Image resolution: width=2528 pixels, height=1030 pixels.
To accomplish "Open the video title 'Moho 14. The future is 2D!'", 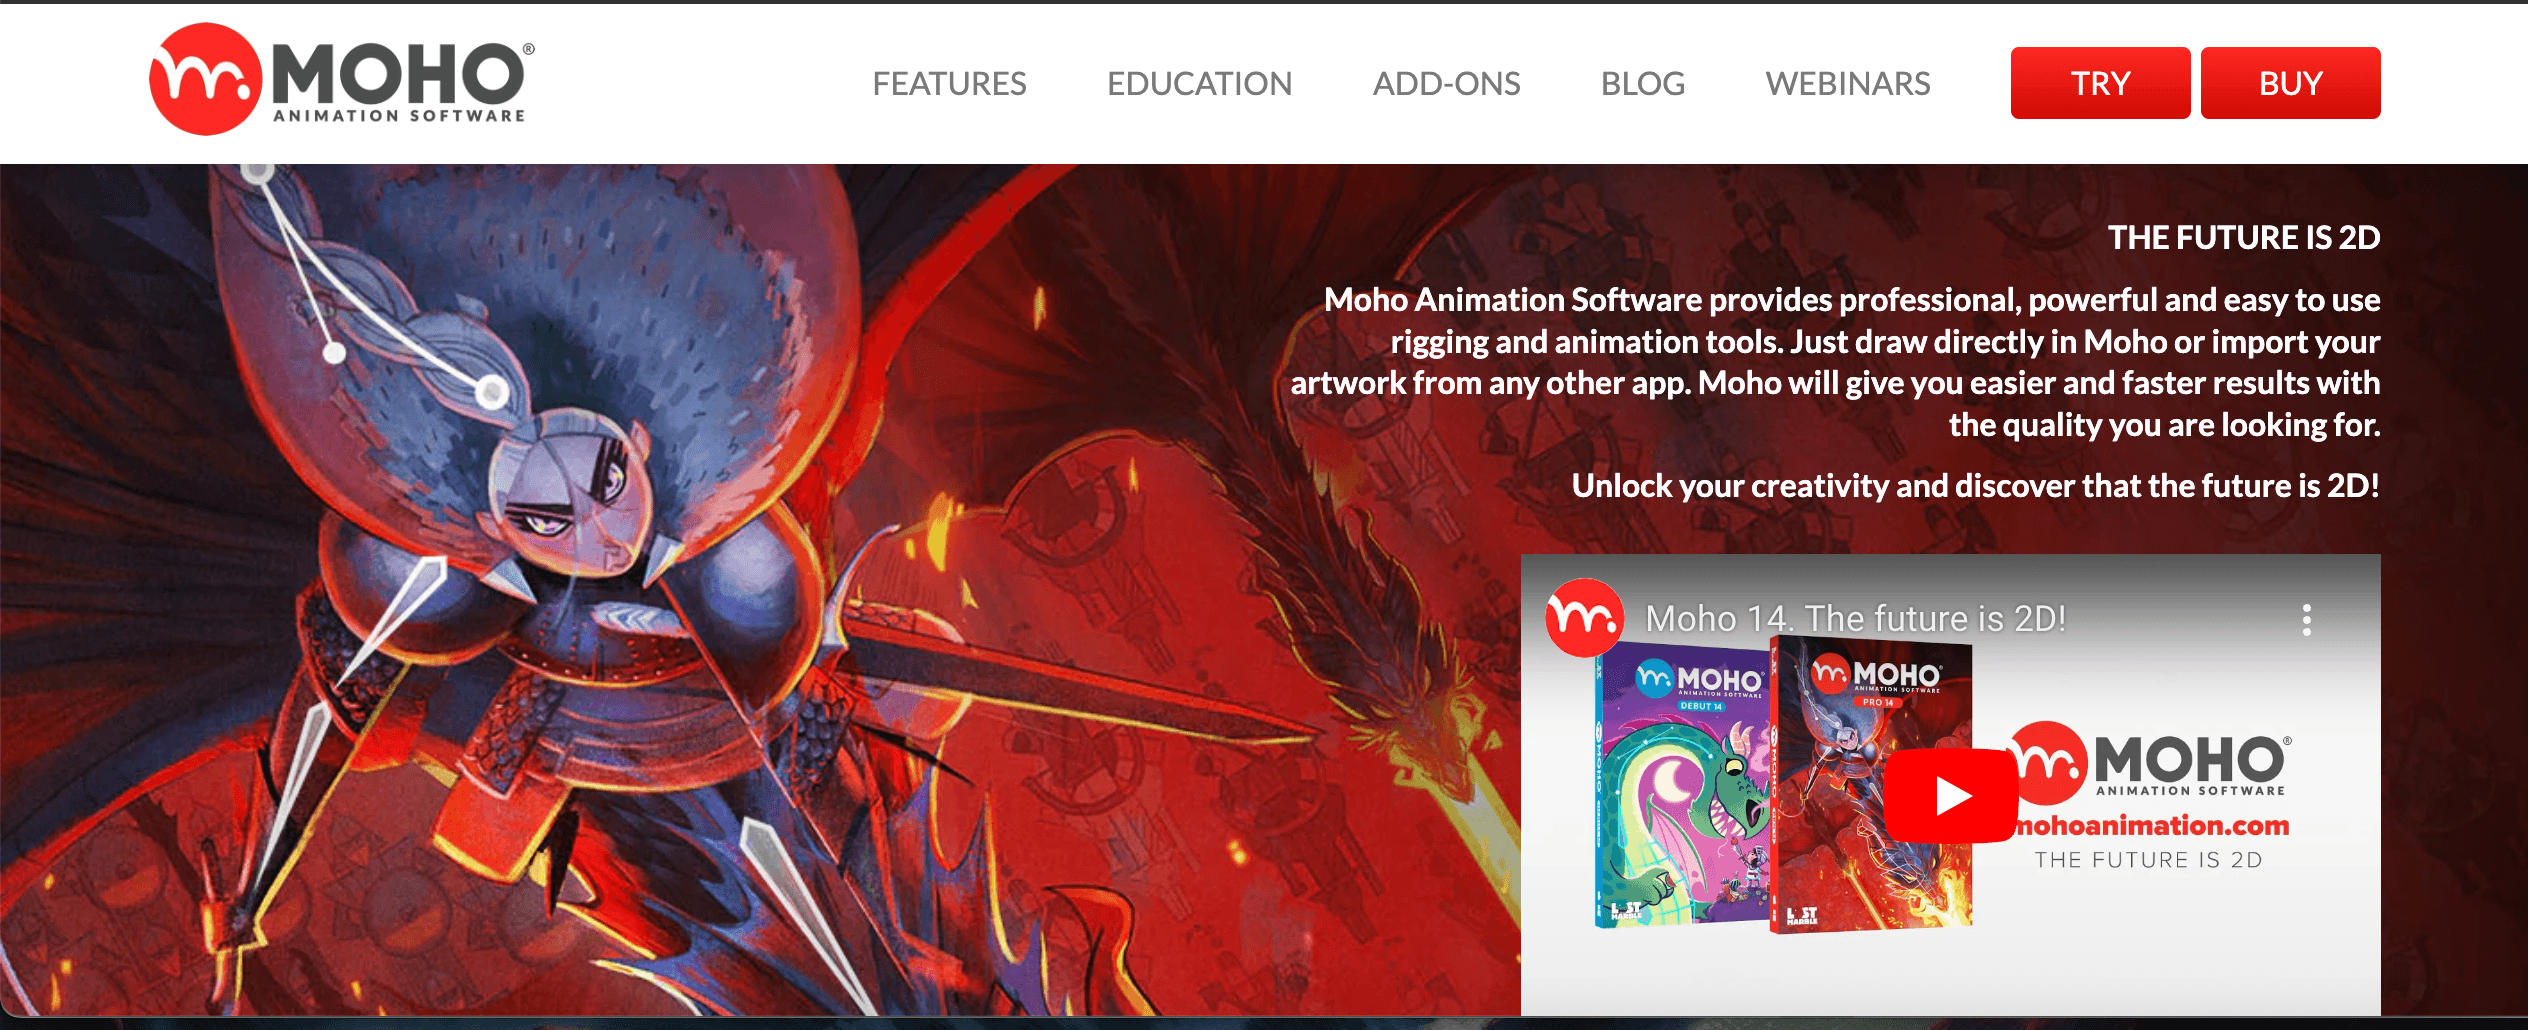I will click(1855, 619).
